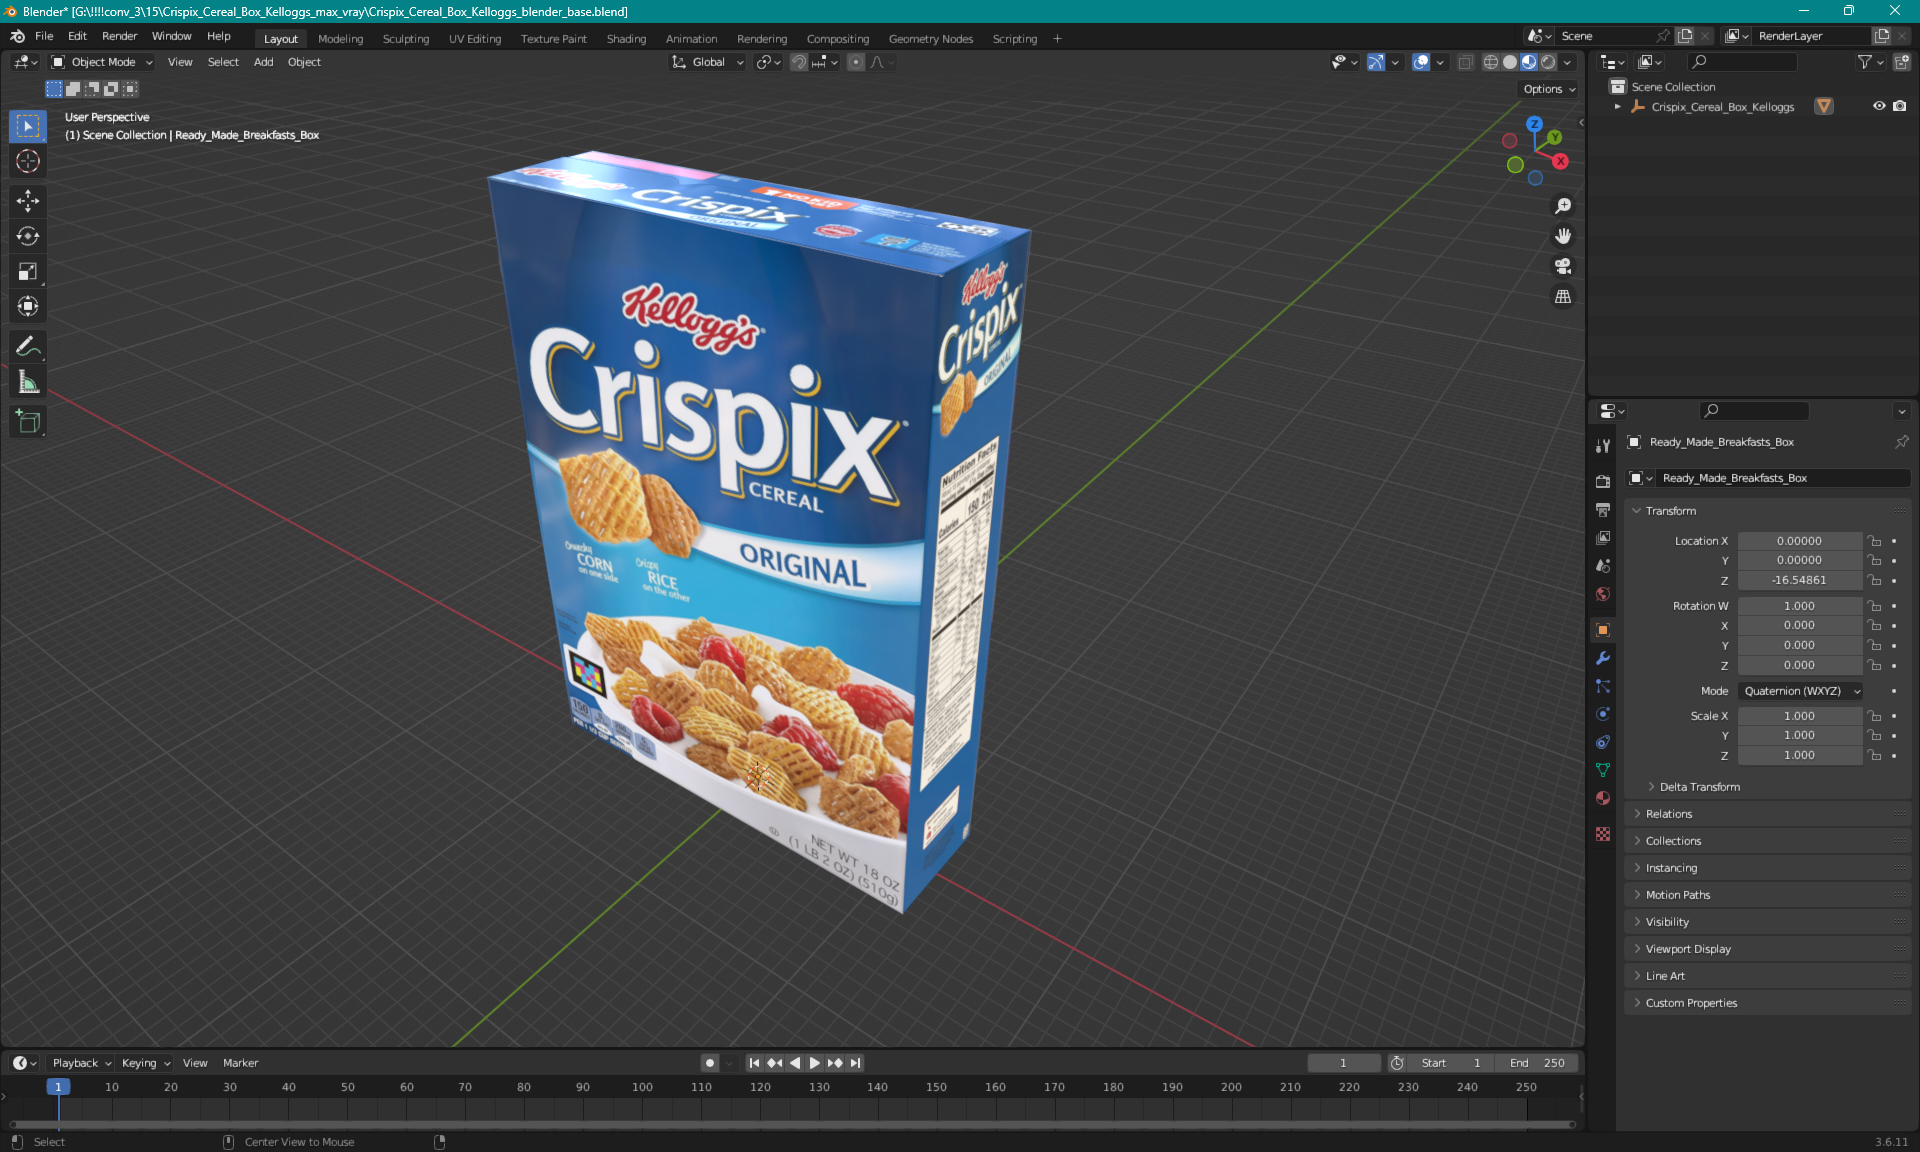Open the Output properties tab

[x=1603, y=510]
